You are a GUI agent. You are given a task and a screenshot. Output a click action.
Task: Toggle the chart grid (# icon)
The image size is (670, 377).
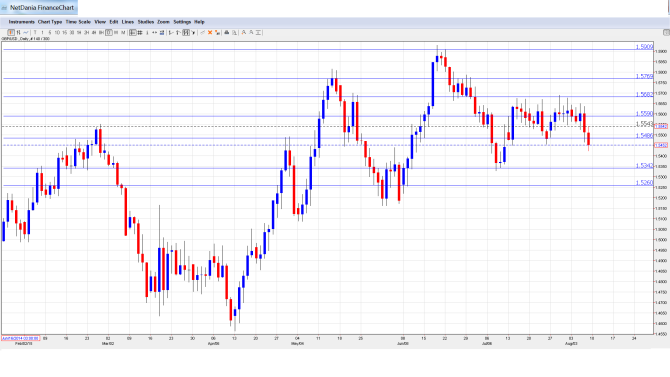coord(140,32)
